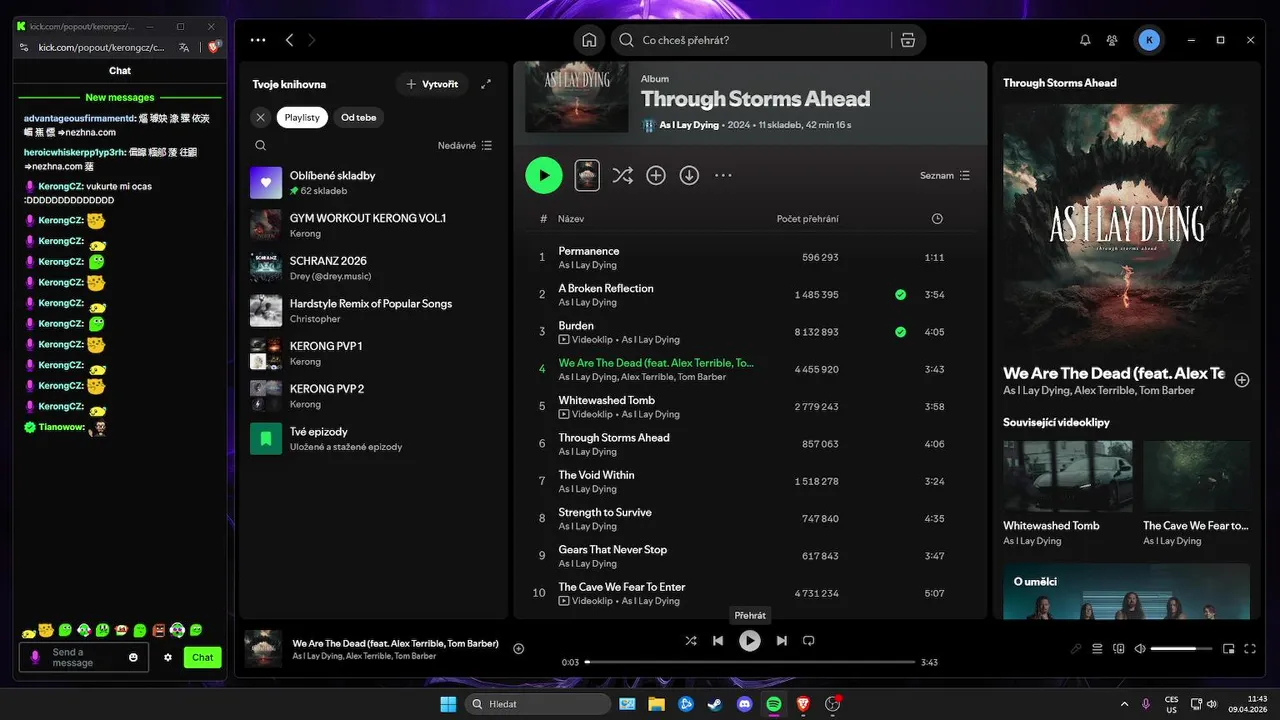Open Whitewashed Tomb related video thumbnail
1280x720 pixels.
point(1068,476)
